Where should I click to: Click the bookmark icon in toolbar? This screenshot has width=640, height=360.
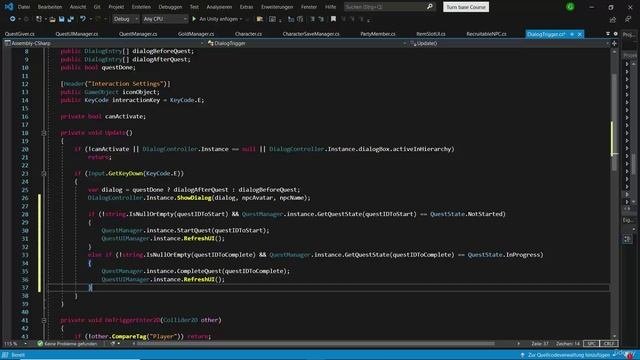point(333,19)
